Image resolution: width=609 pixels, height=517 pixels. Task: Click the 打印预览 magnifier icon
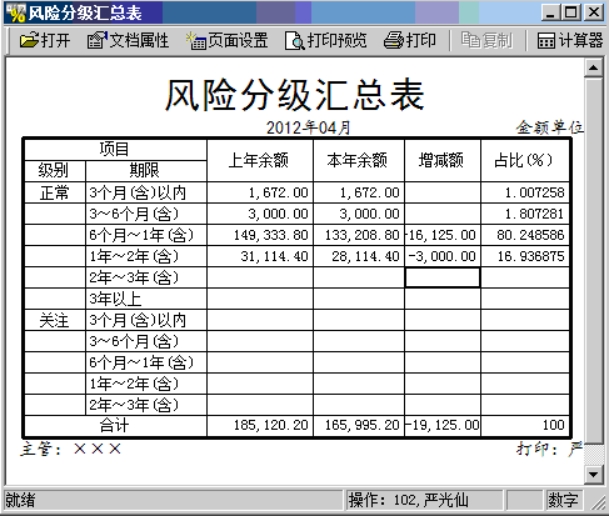(295, 40)
